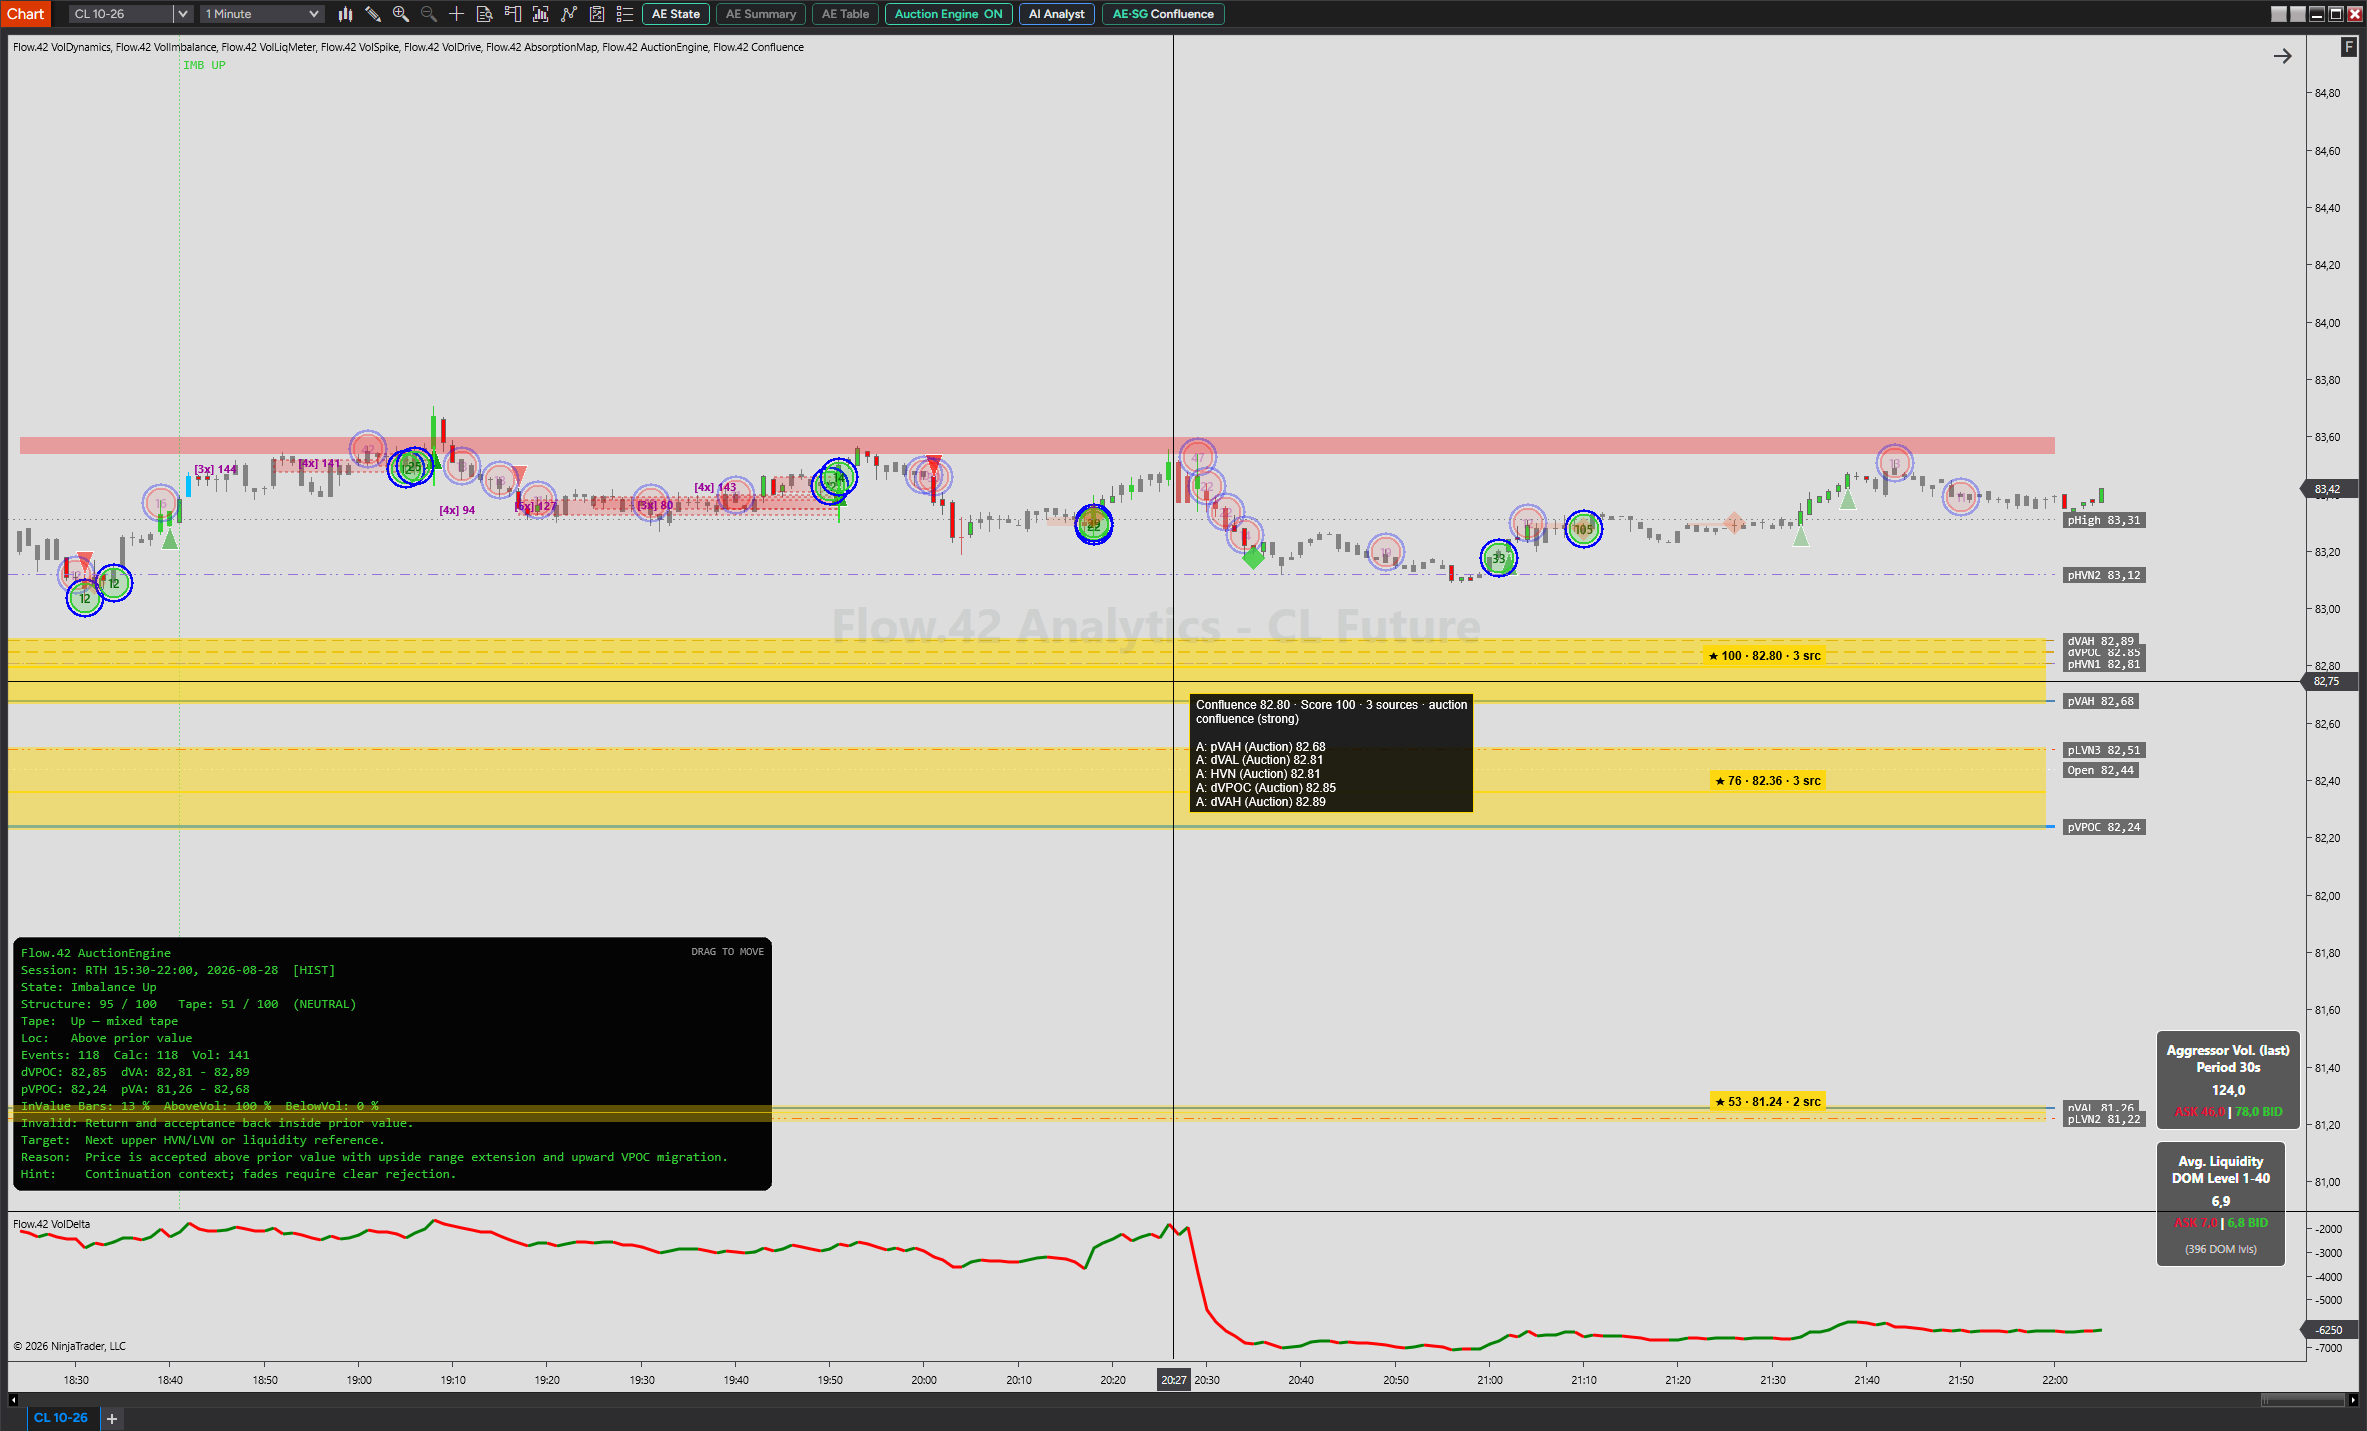The width and height of the screenshot is (2367, 1431).
Task: Click the Avg. Liquidity DOM Level 1-40 panel
Action: coord(2221,1204)
